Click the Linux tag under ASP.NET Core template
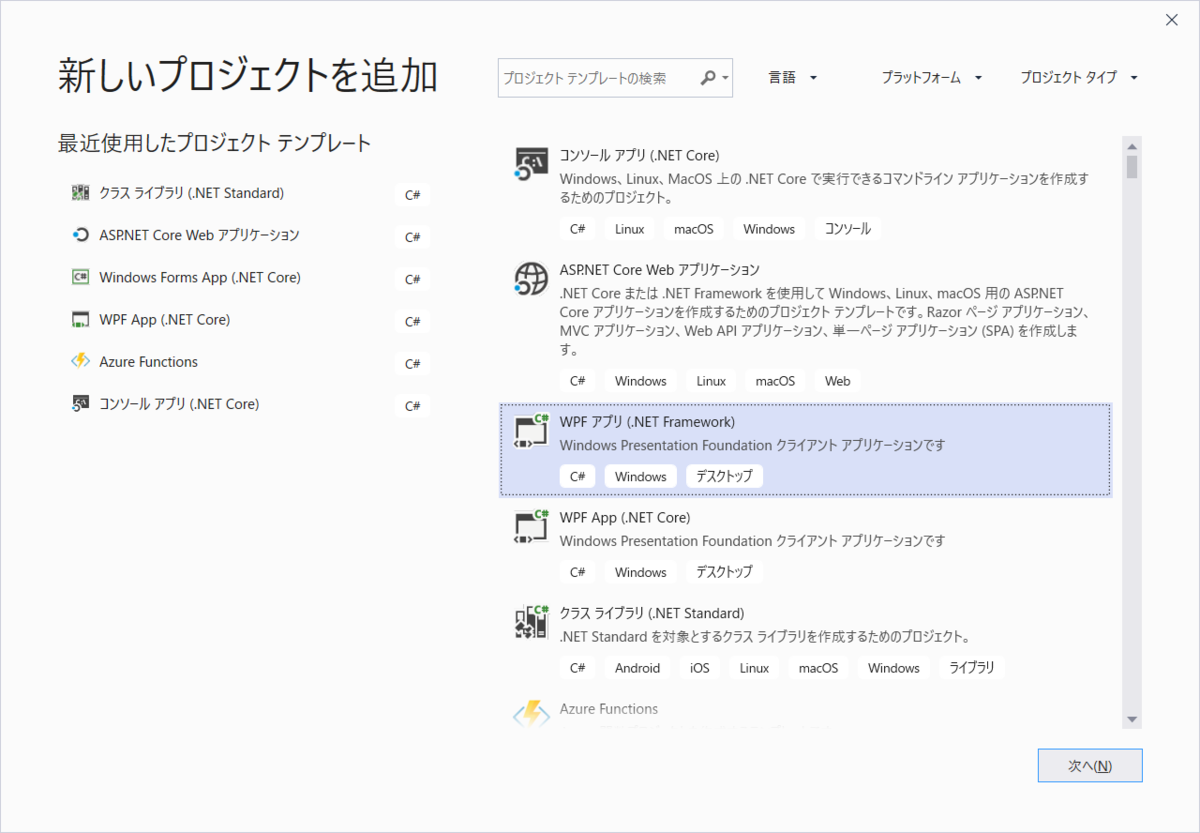 711,381
